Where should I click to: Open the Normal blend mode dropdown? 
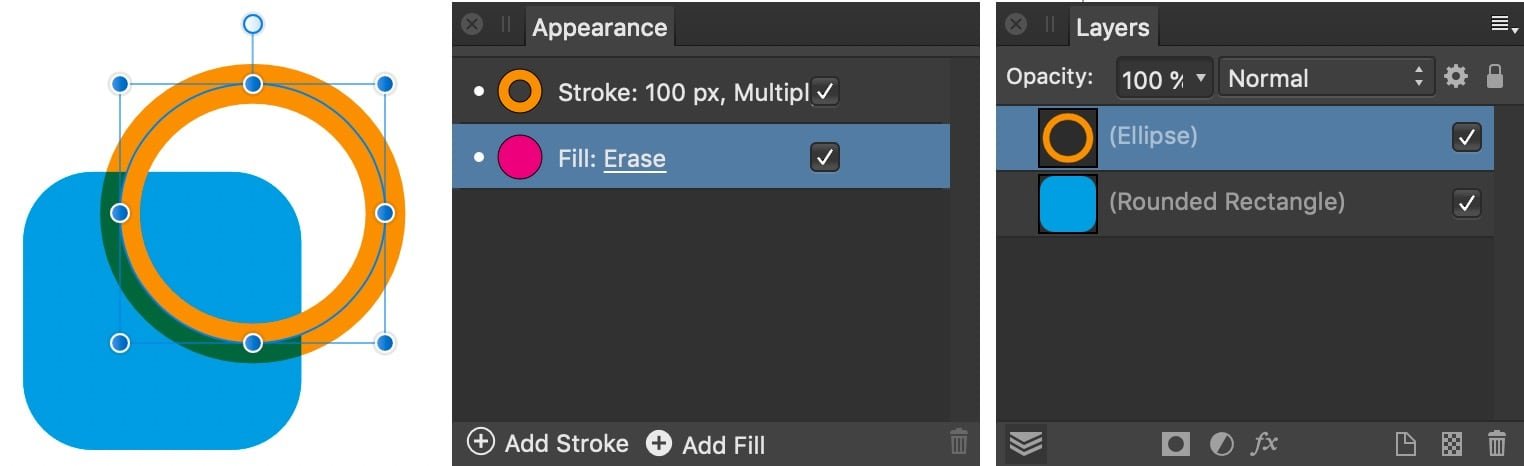(x=1326, y=78)
